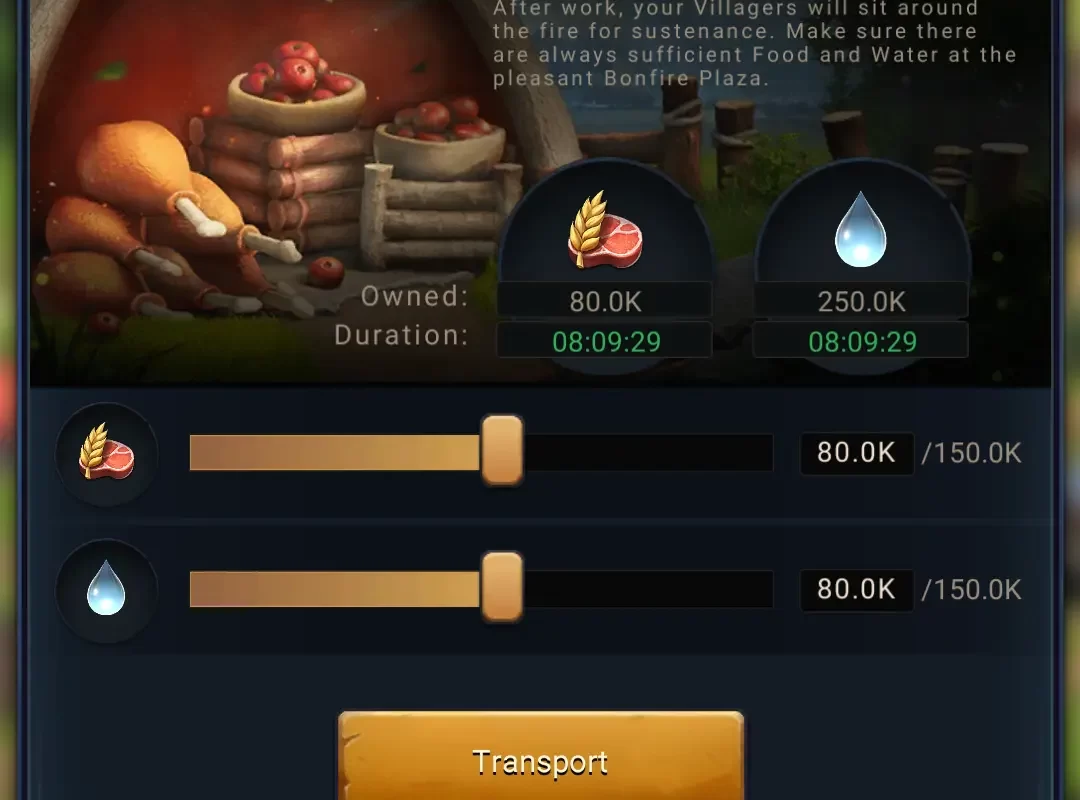Screen dimensions: 1080x800
Task: Tap the water owned value 250.0K
Action: click(x=861, y=301)
